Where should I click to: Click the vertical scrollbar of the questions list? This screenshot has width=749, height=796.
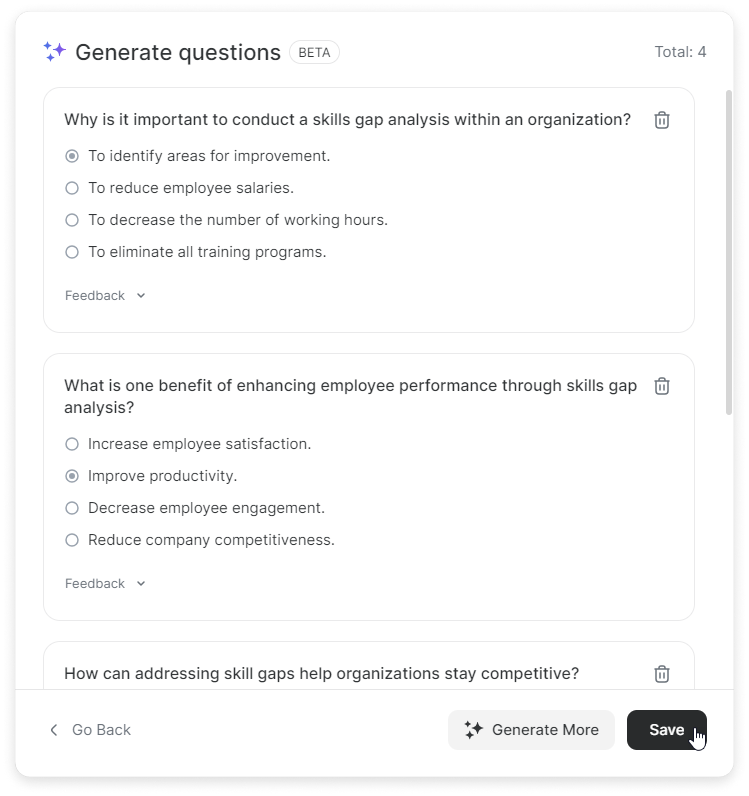pyautogui.click(x=729, y=250)
